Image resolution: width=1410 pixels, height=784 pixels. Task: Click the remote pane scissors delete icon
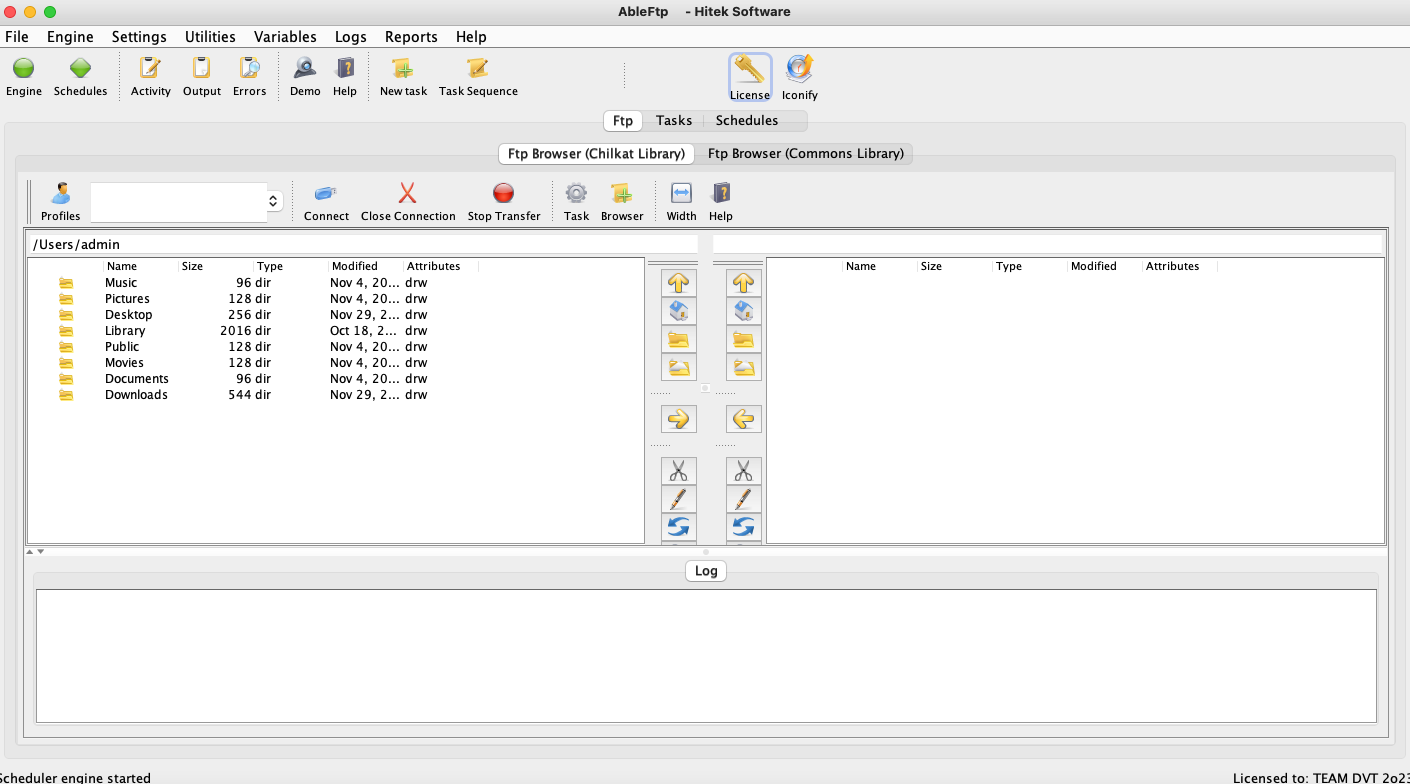tap(743, 471)
